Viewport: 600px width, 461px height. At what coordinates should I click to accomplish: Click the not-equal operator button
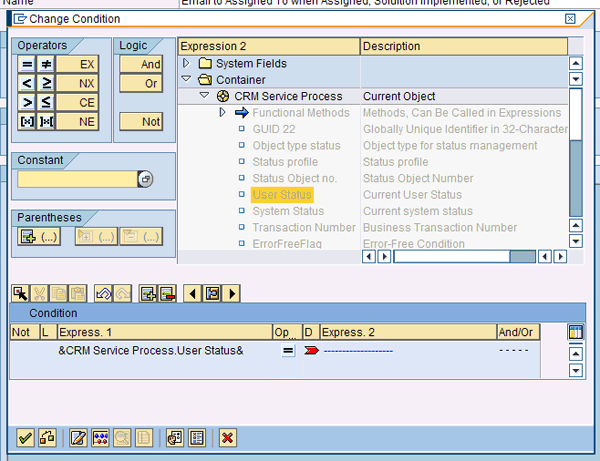click(46, 64)
